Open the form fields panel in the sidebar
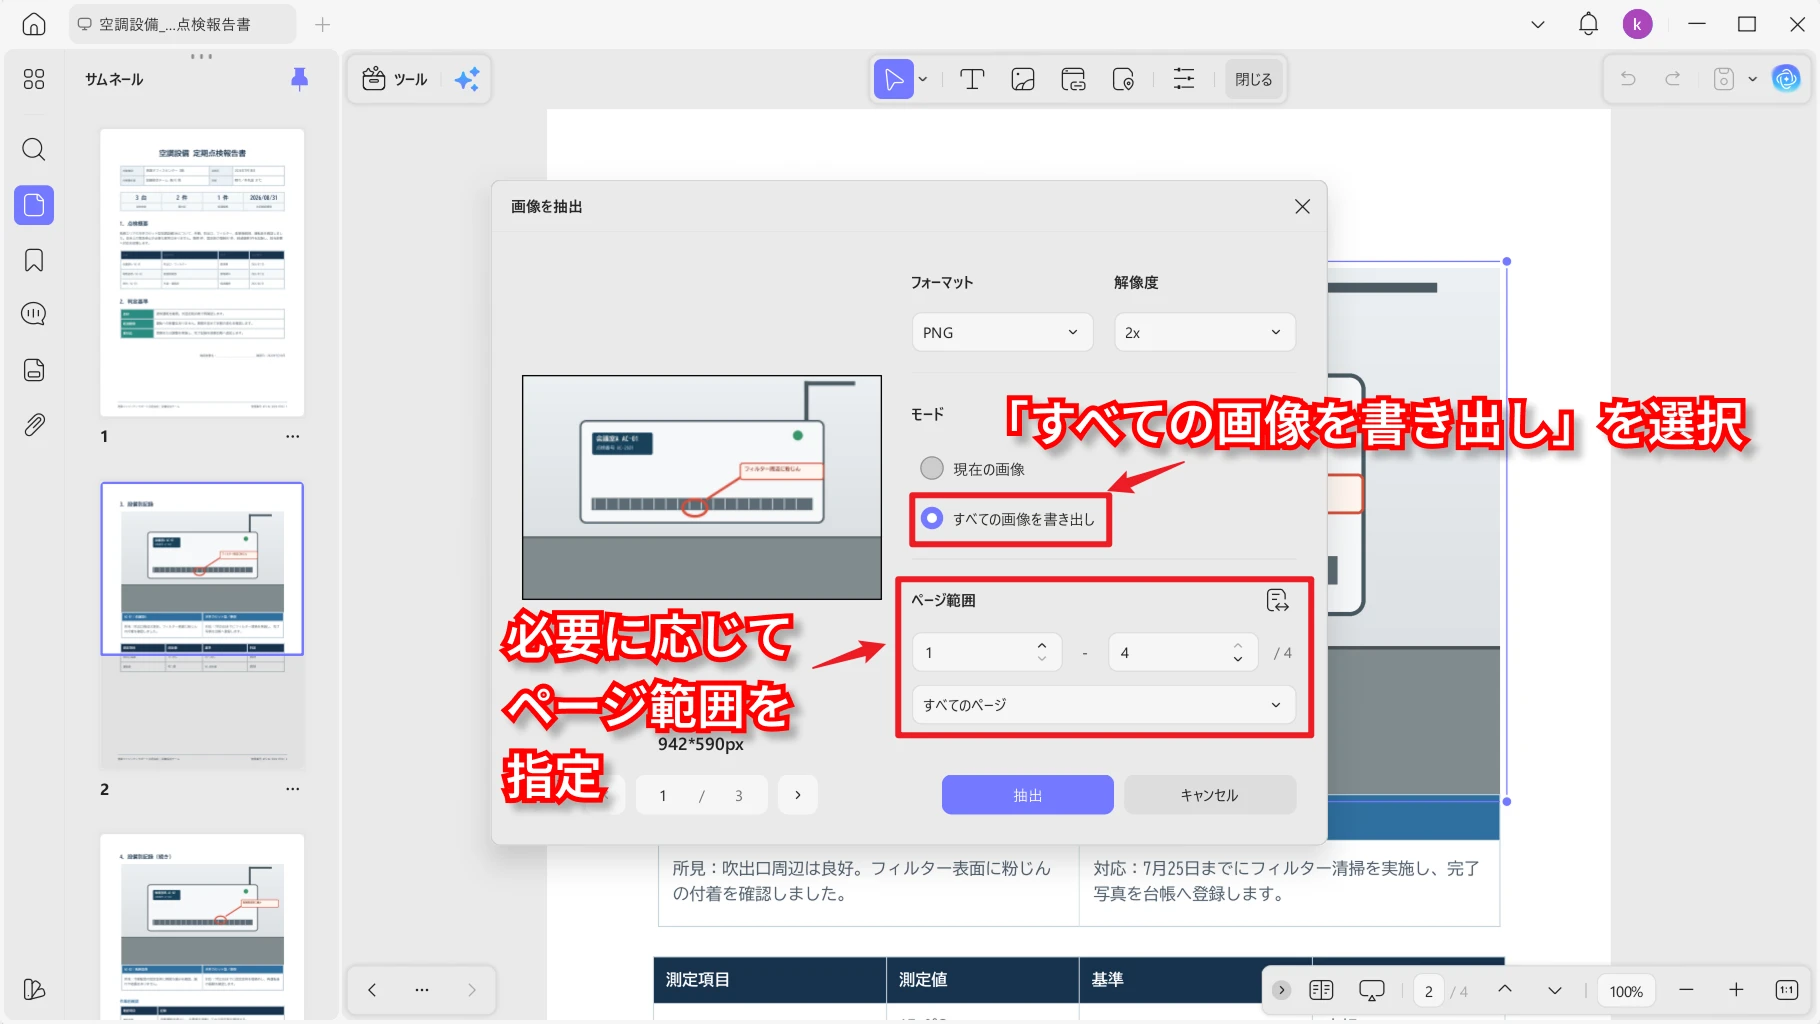 coord(34,369)
